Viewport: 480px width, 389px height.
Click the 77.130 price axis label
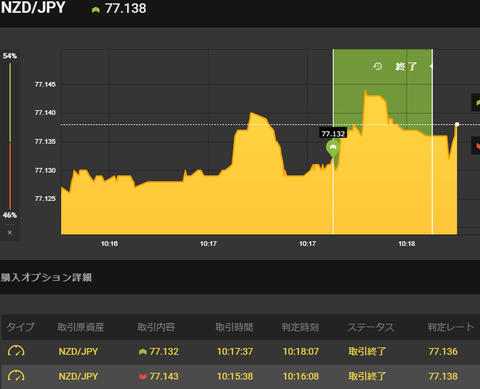click(45, 170)
